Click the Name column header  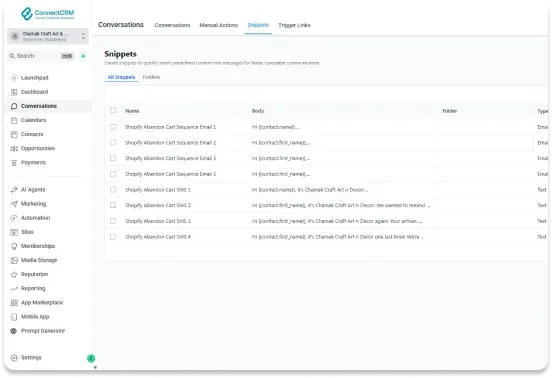coord(132,111)
